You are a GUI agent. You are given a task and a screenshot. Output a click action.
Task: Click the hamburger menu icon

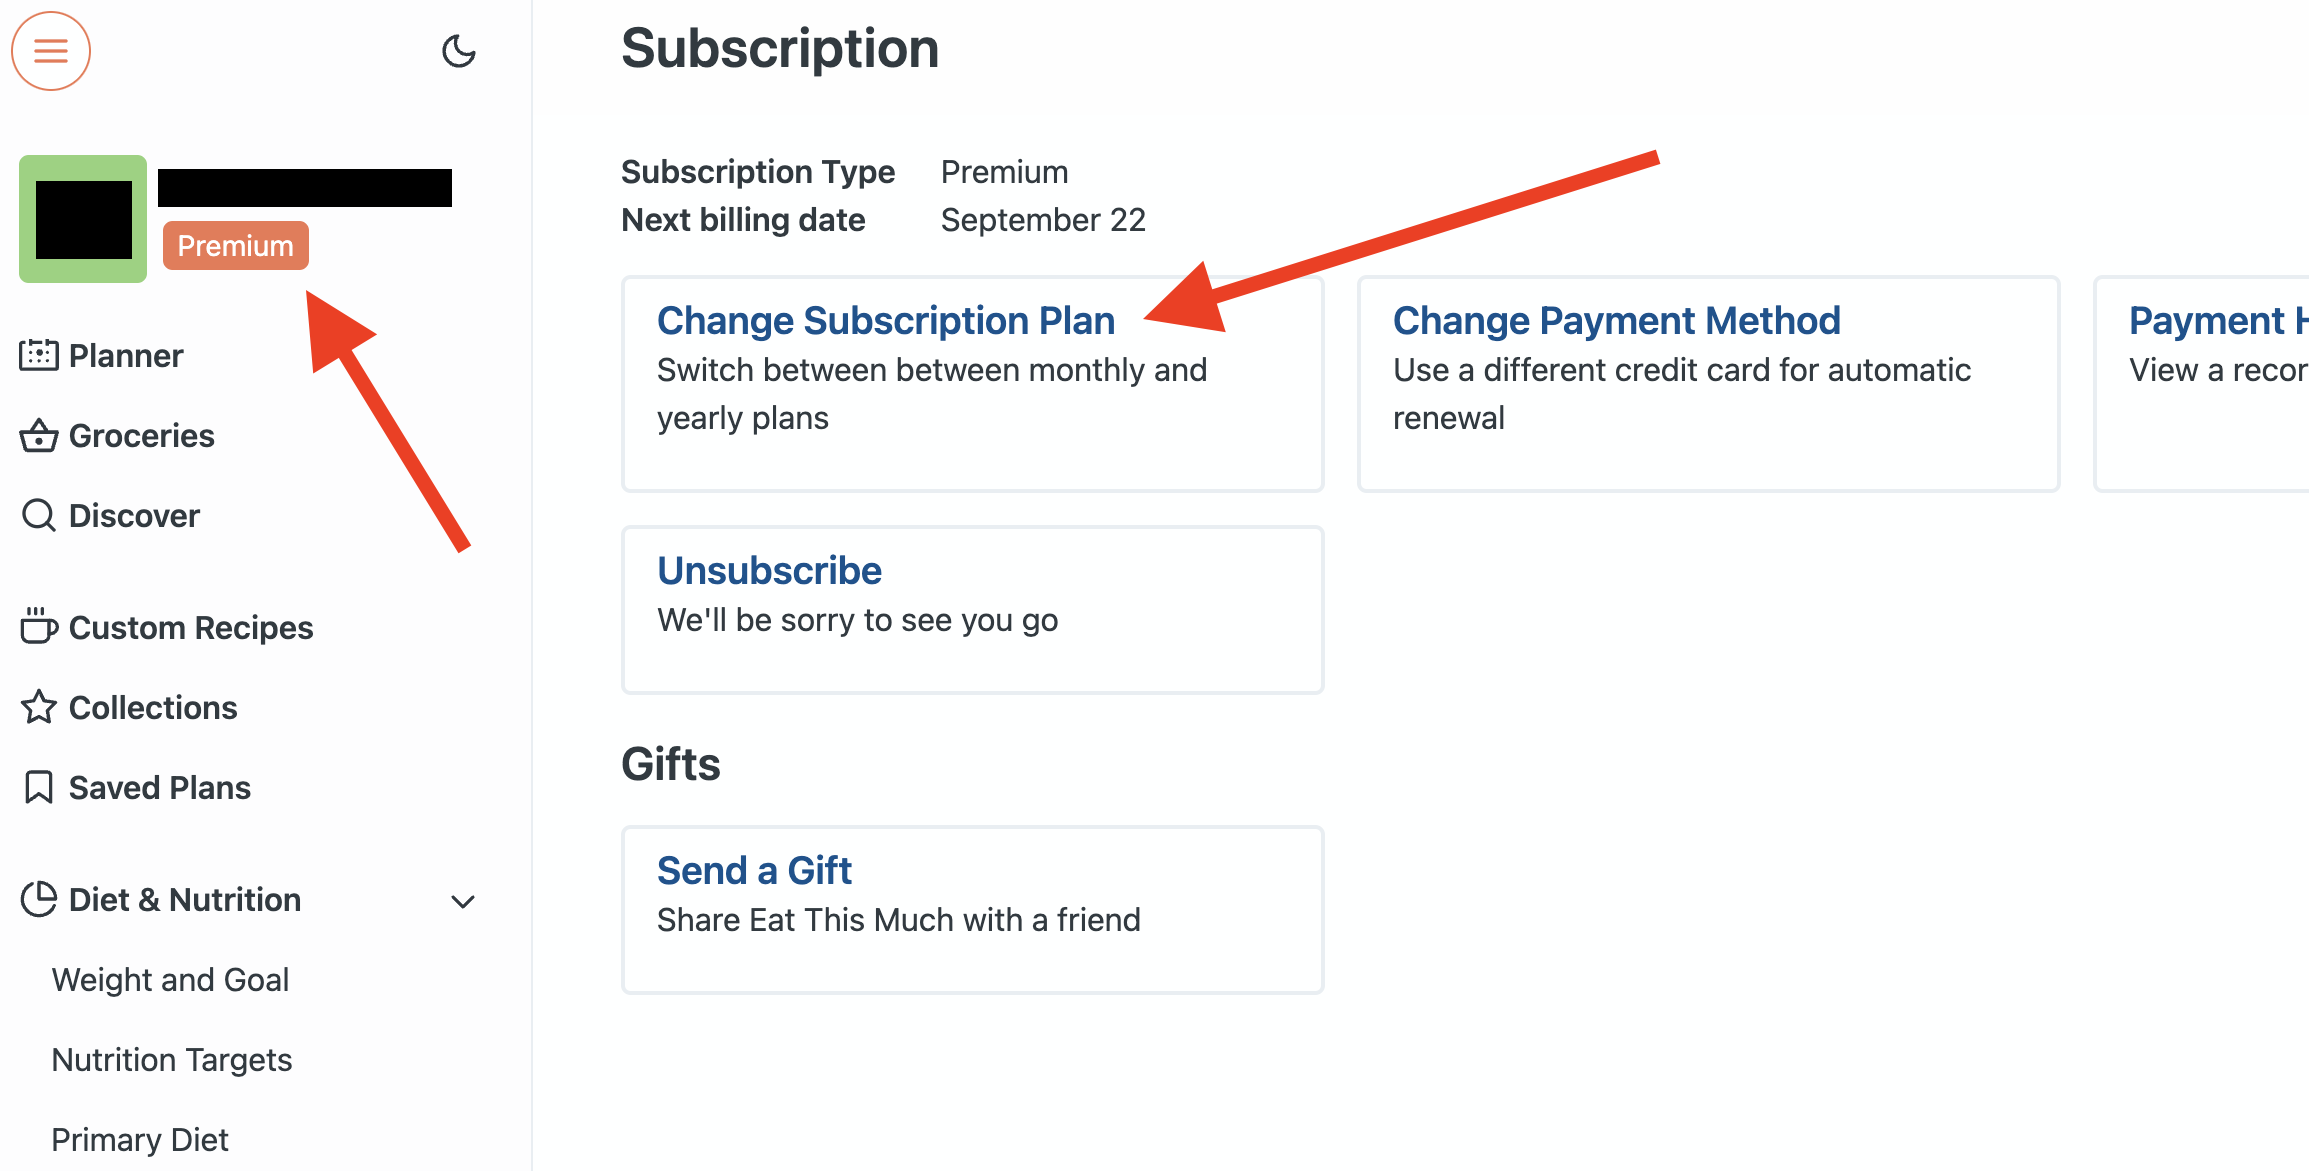(51, 51)
